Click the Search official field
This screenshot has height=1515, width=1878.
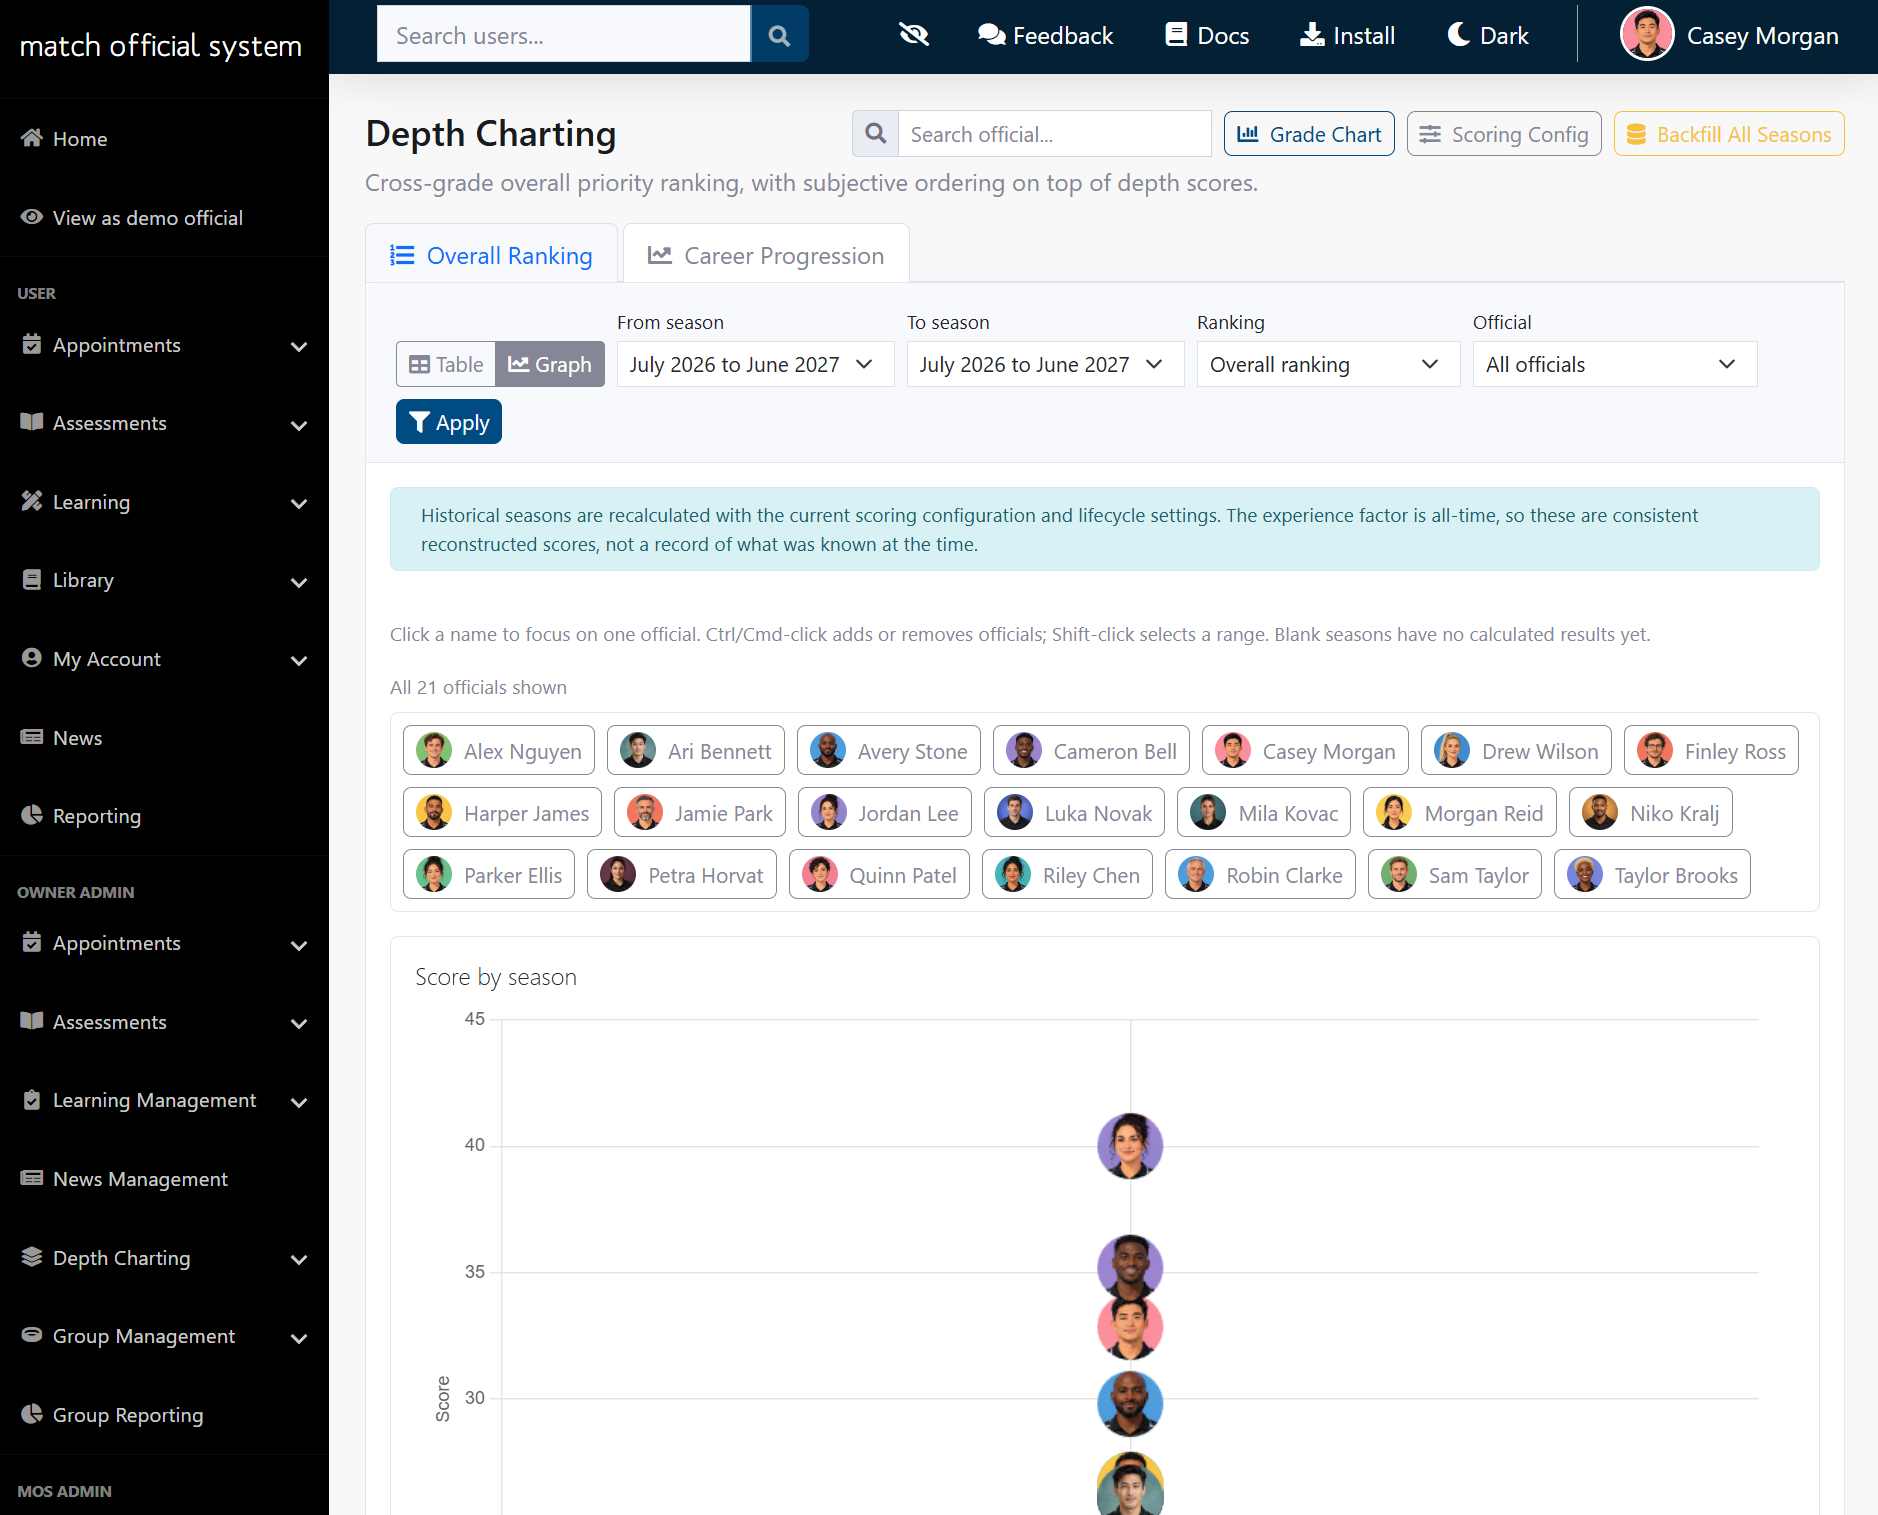click(1055, 134)
